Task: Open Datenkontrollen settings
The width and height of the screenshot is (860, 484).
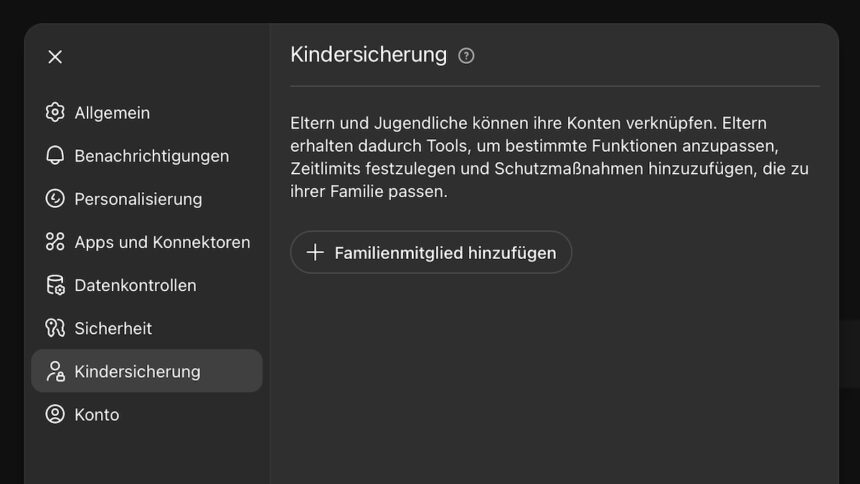Action: 135,285
